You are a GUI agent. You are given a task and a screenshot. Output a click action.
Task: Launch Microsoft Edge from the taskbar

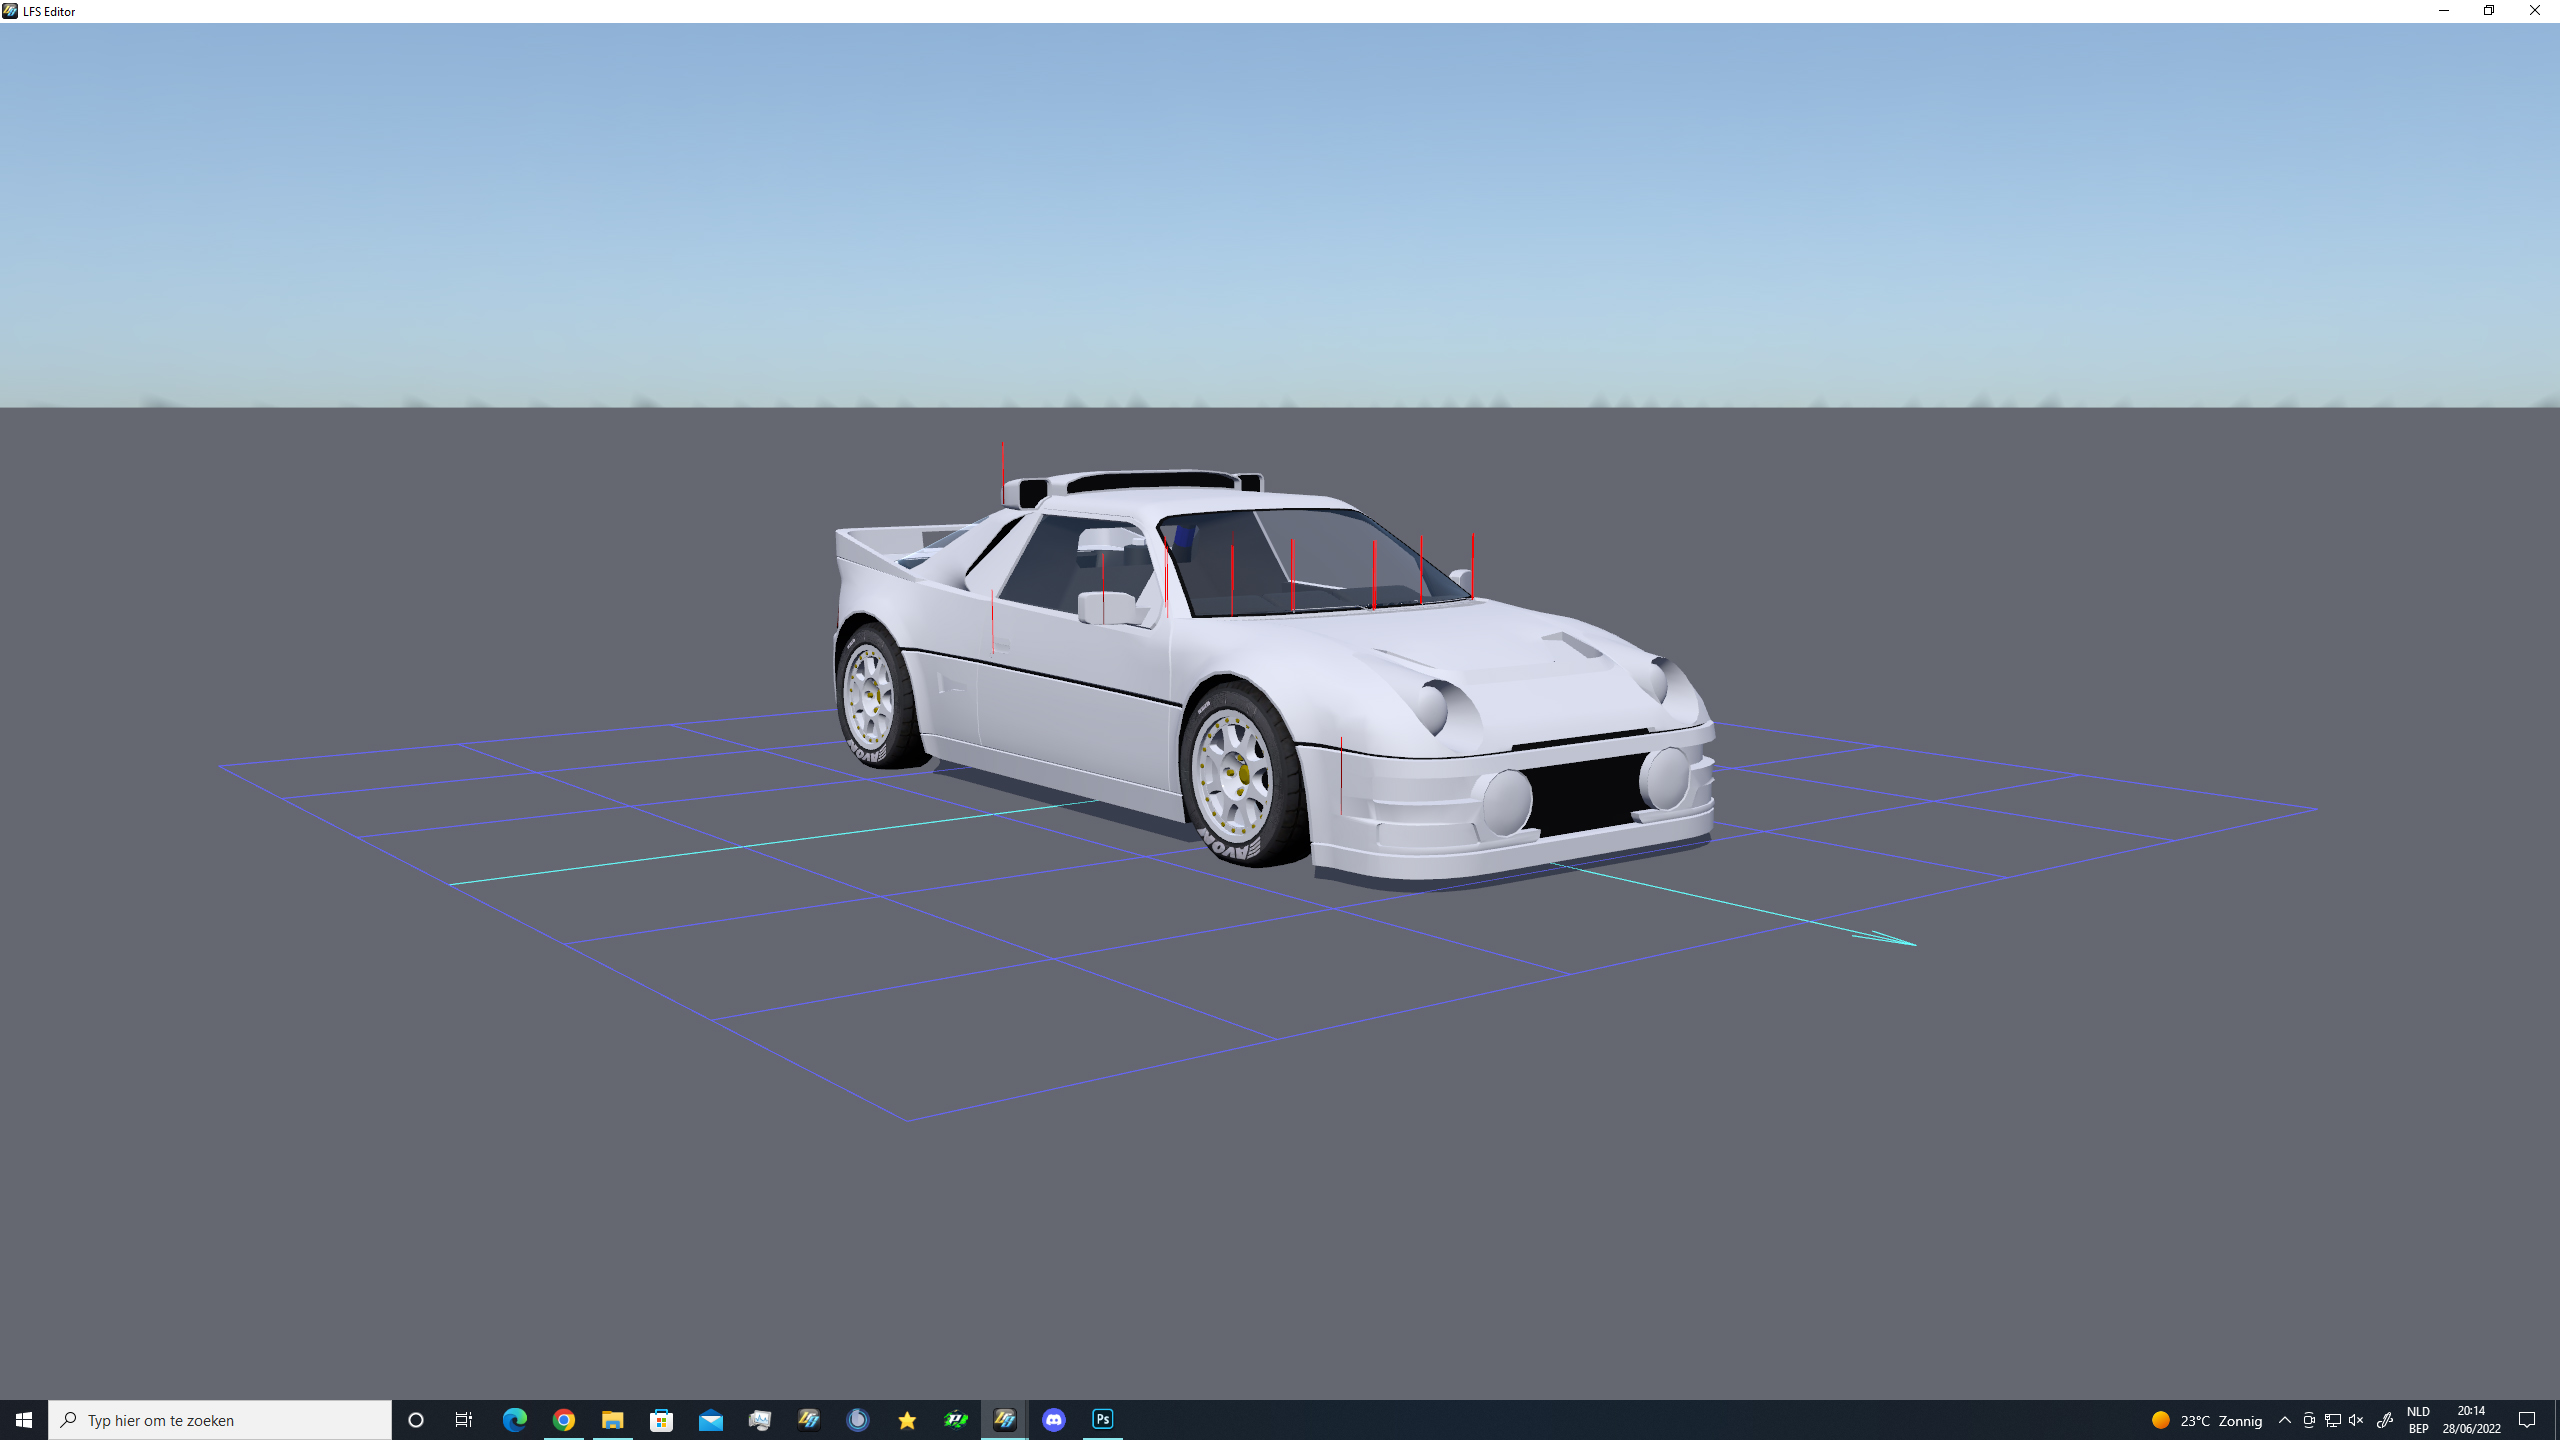click(x=514, y=1419)
